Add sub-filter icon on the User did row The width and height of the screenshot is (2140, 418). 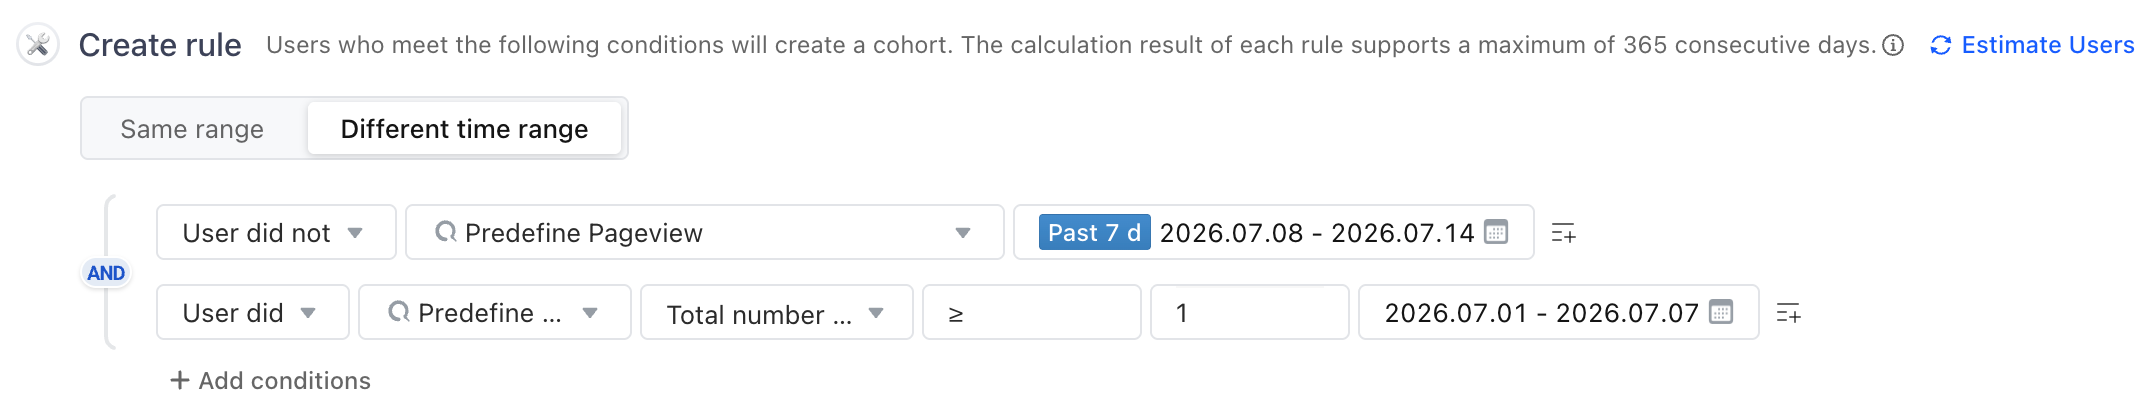pyautogui.click(x=1788, y=313)
